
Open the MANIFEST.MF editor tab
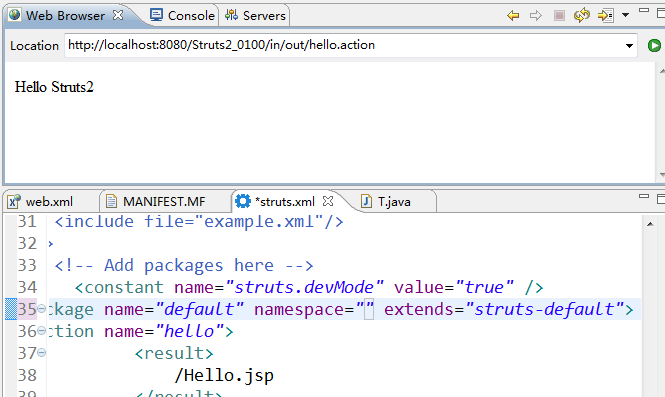(164, 201)
